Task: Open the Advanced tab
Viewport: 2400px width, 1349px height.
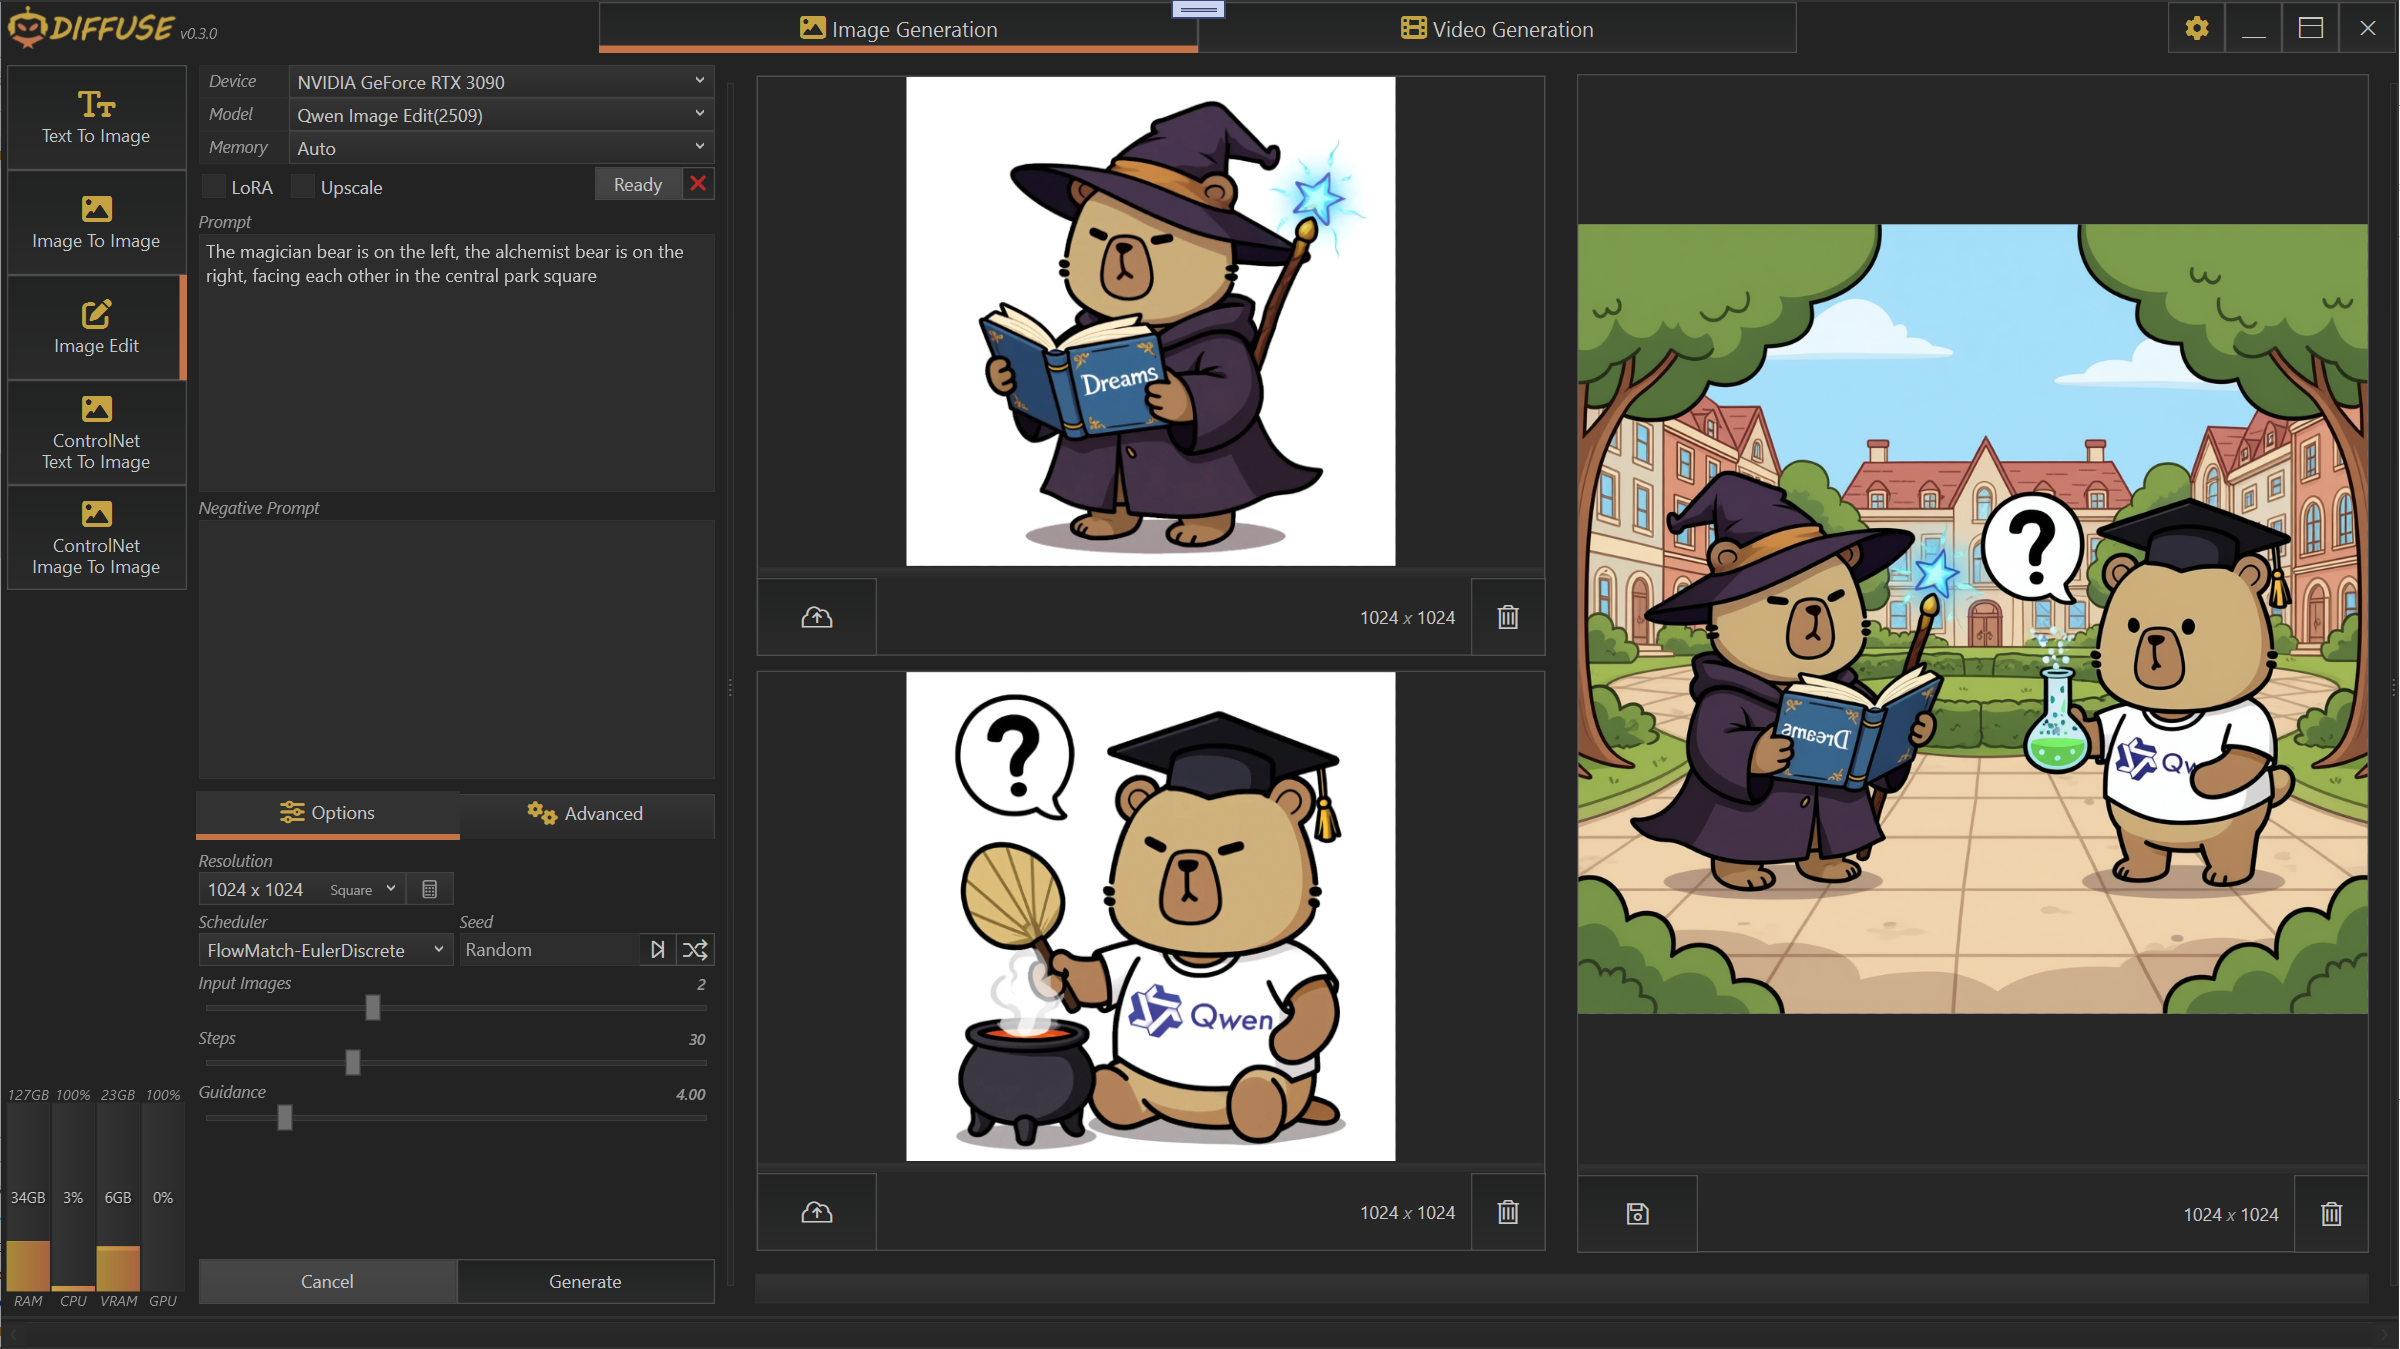Action: 586,813
